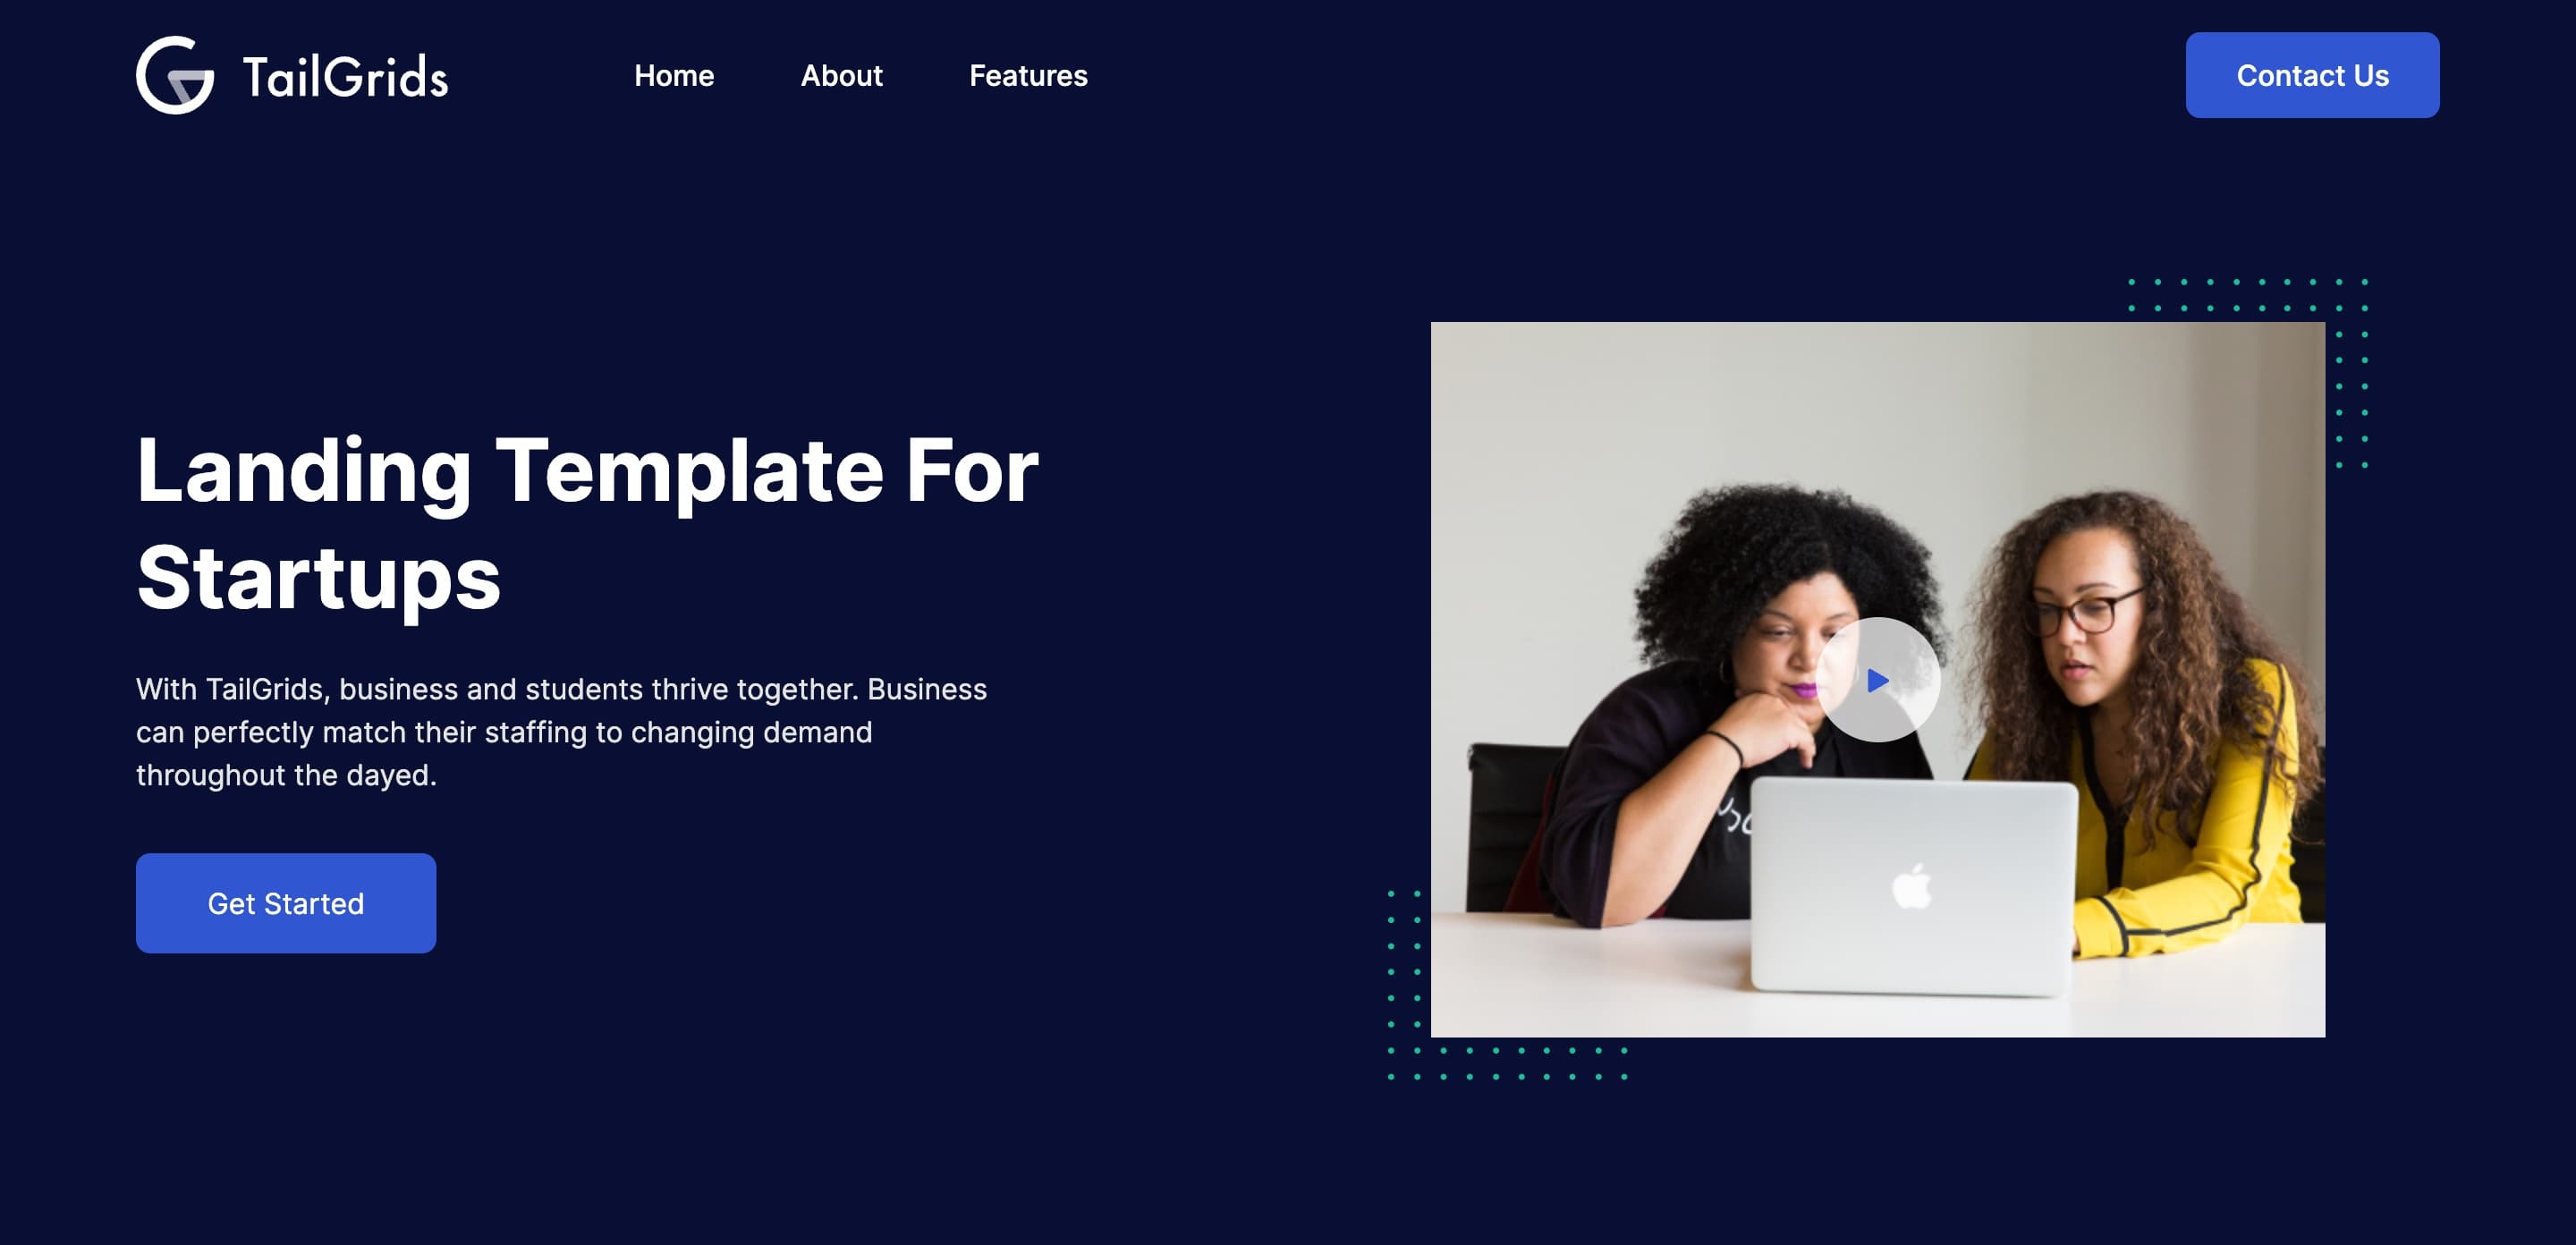Click the TailGrids logo icon
This screenshot has height=1245, width=2576.
click(176, 74)
